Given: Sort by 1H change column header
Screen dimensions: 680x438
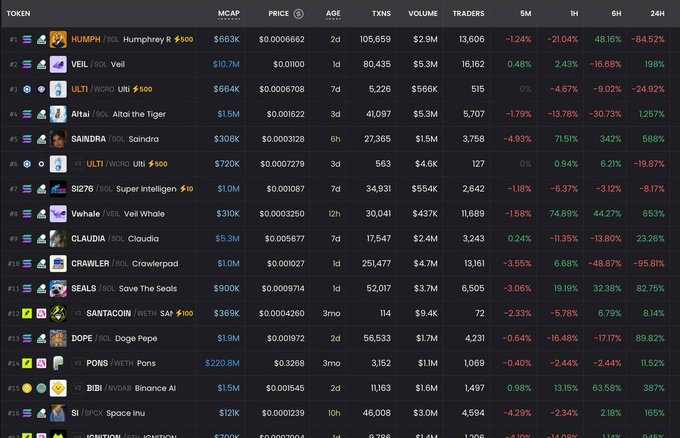Looking at the screenshot, I should [x=574, y=13].
